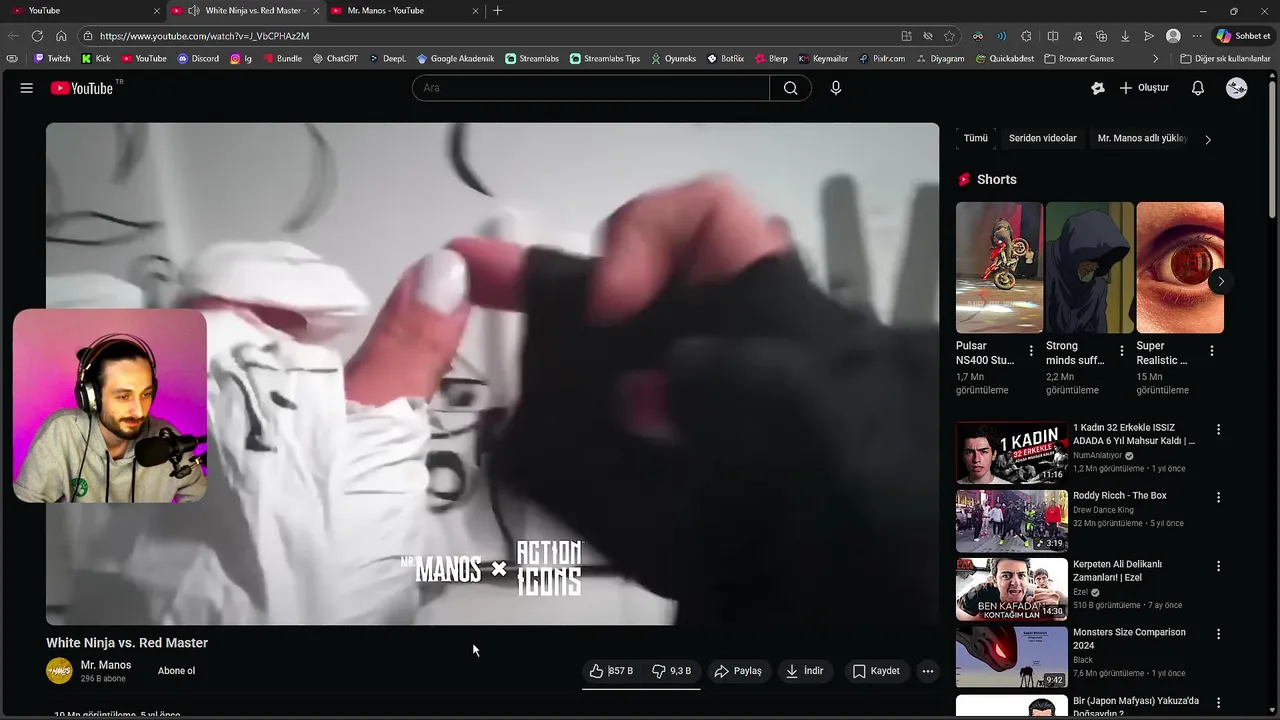The image size is (1280, 720).
Task: Switch to the first YouTube tab
Action: [x=86, y=11]
